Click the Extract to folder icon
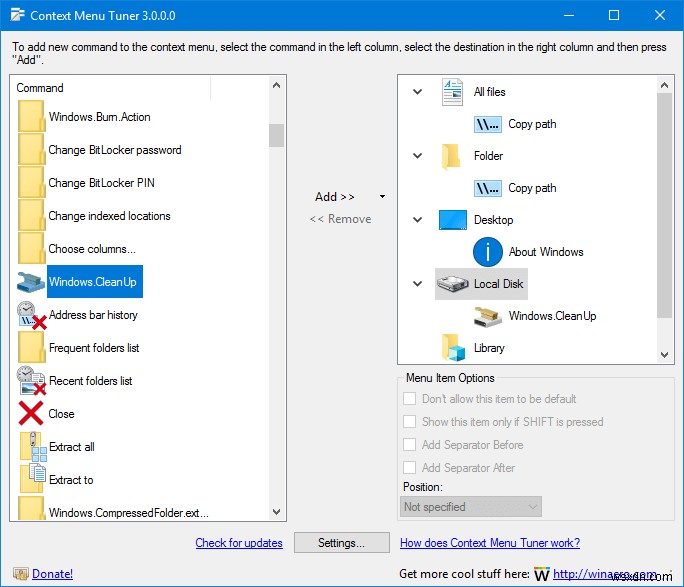 point(33,478)
